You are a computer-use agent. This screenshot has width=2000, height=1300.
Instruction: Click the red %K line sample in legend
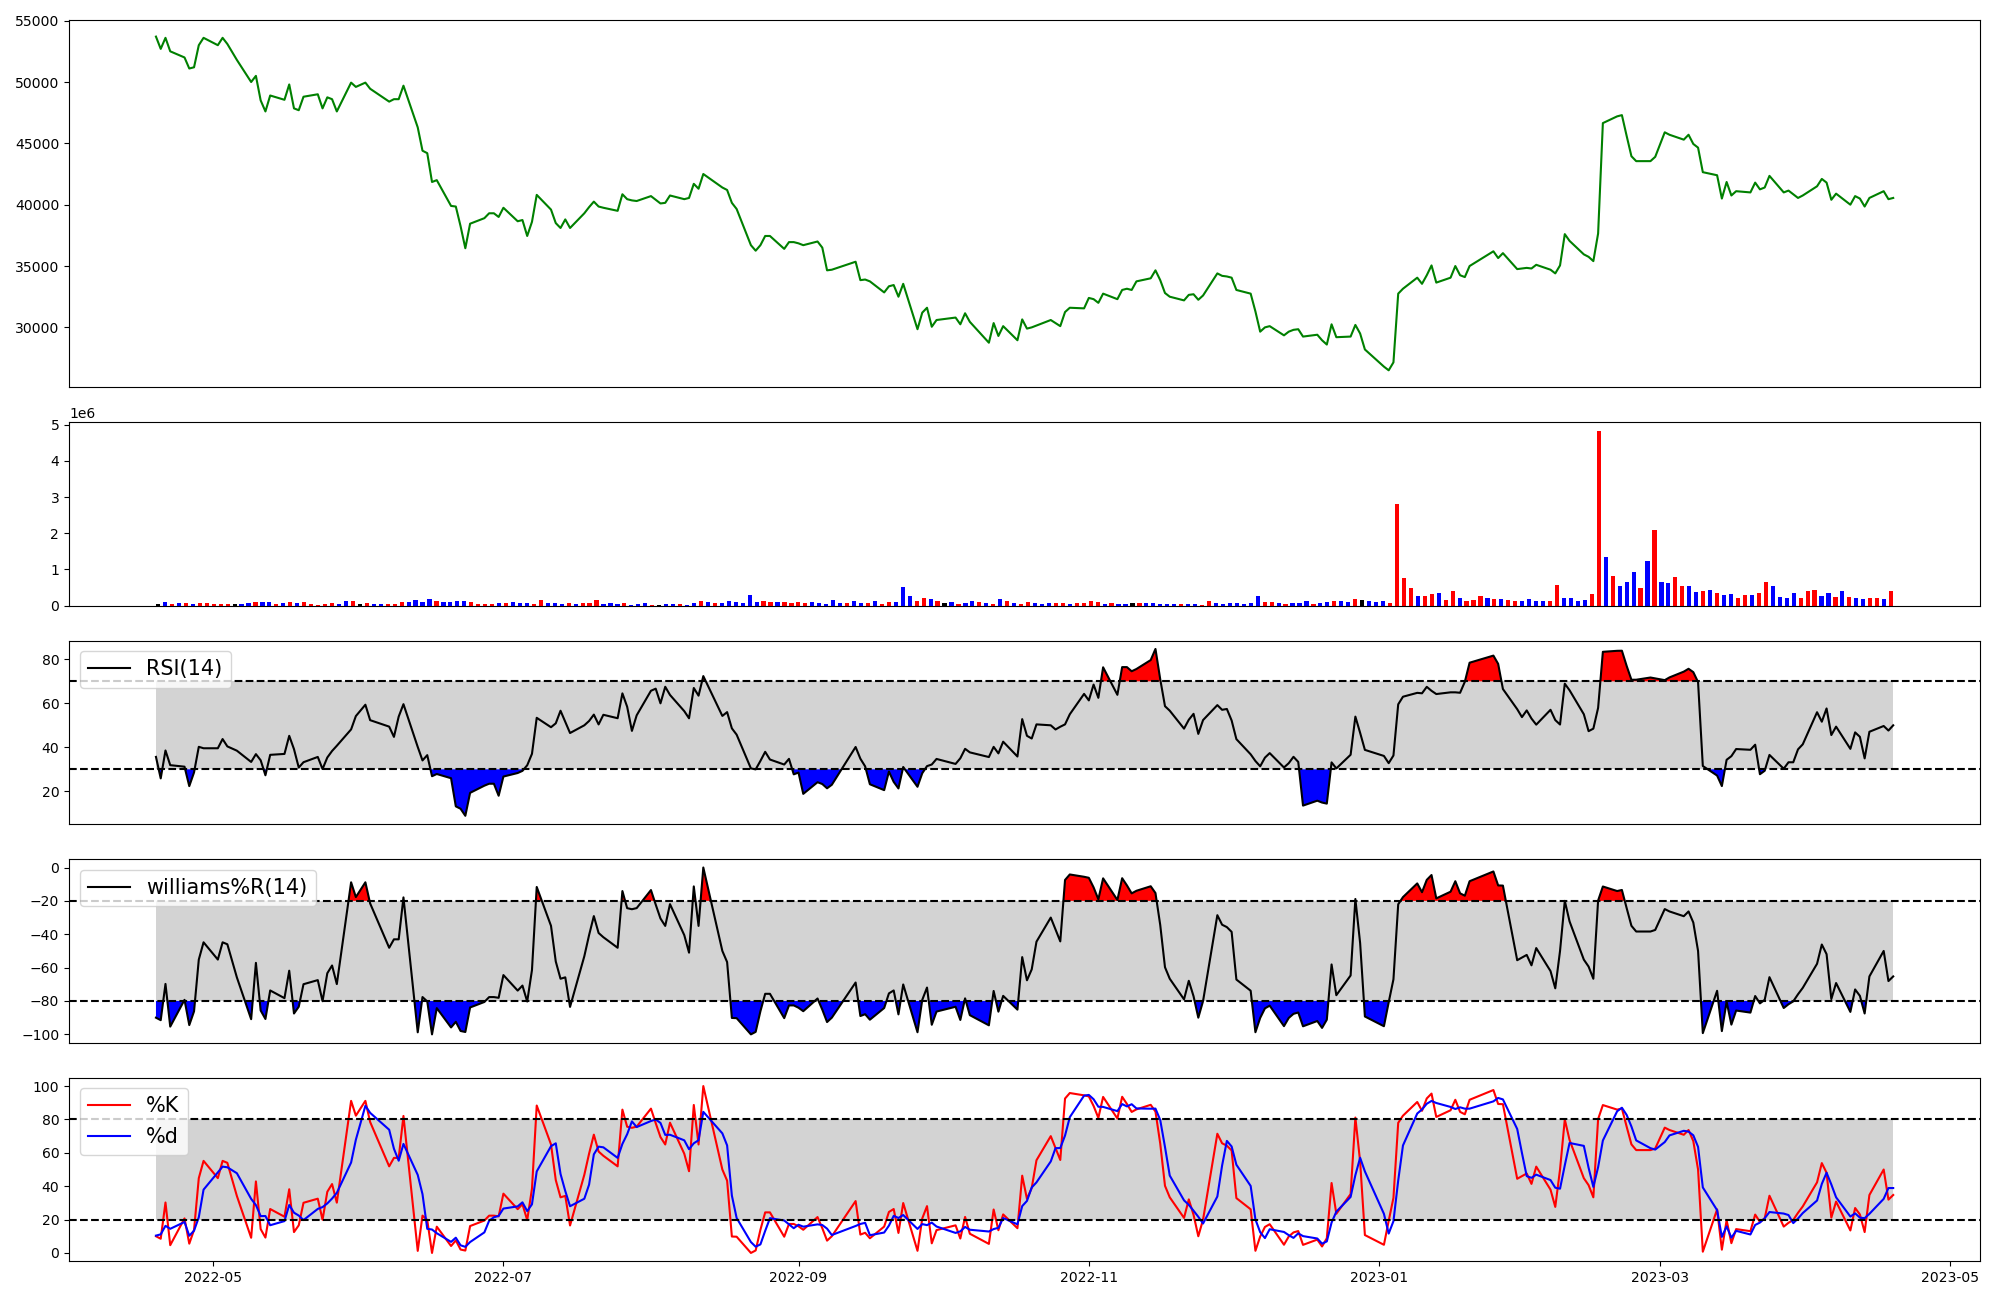tap(110, 1105)
